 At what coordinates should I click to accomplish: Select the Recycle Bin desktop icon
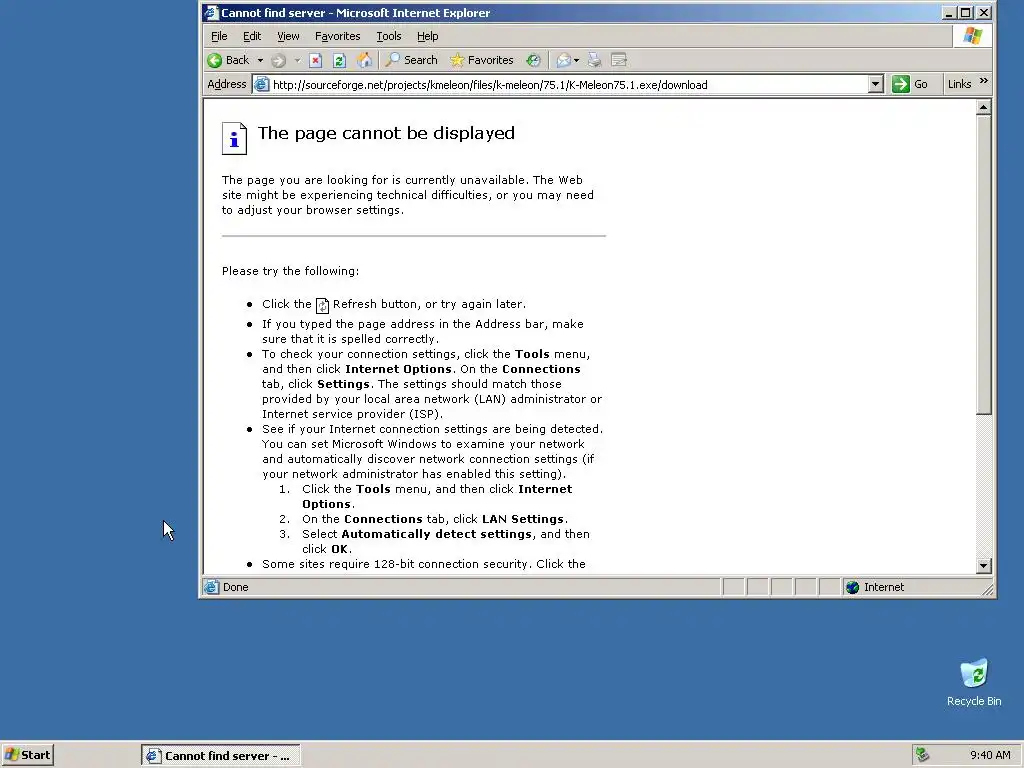tap(974, 682)
